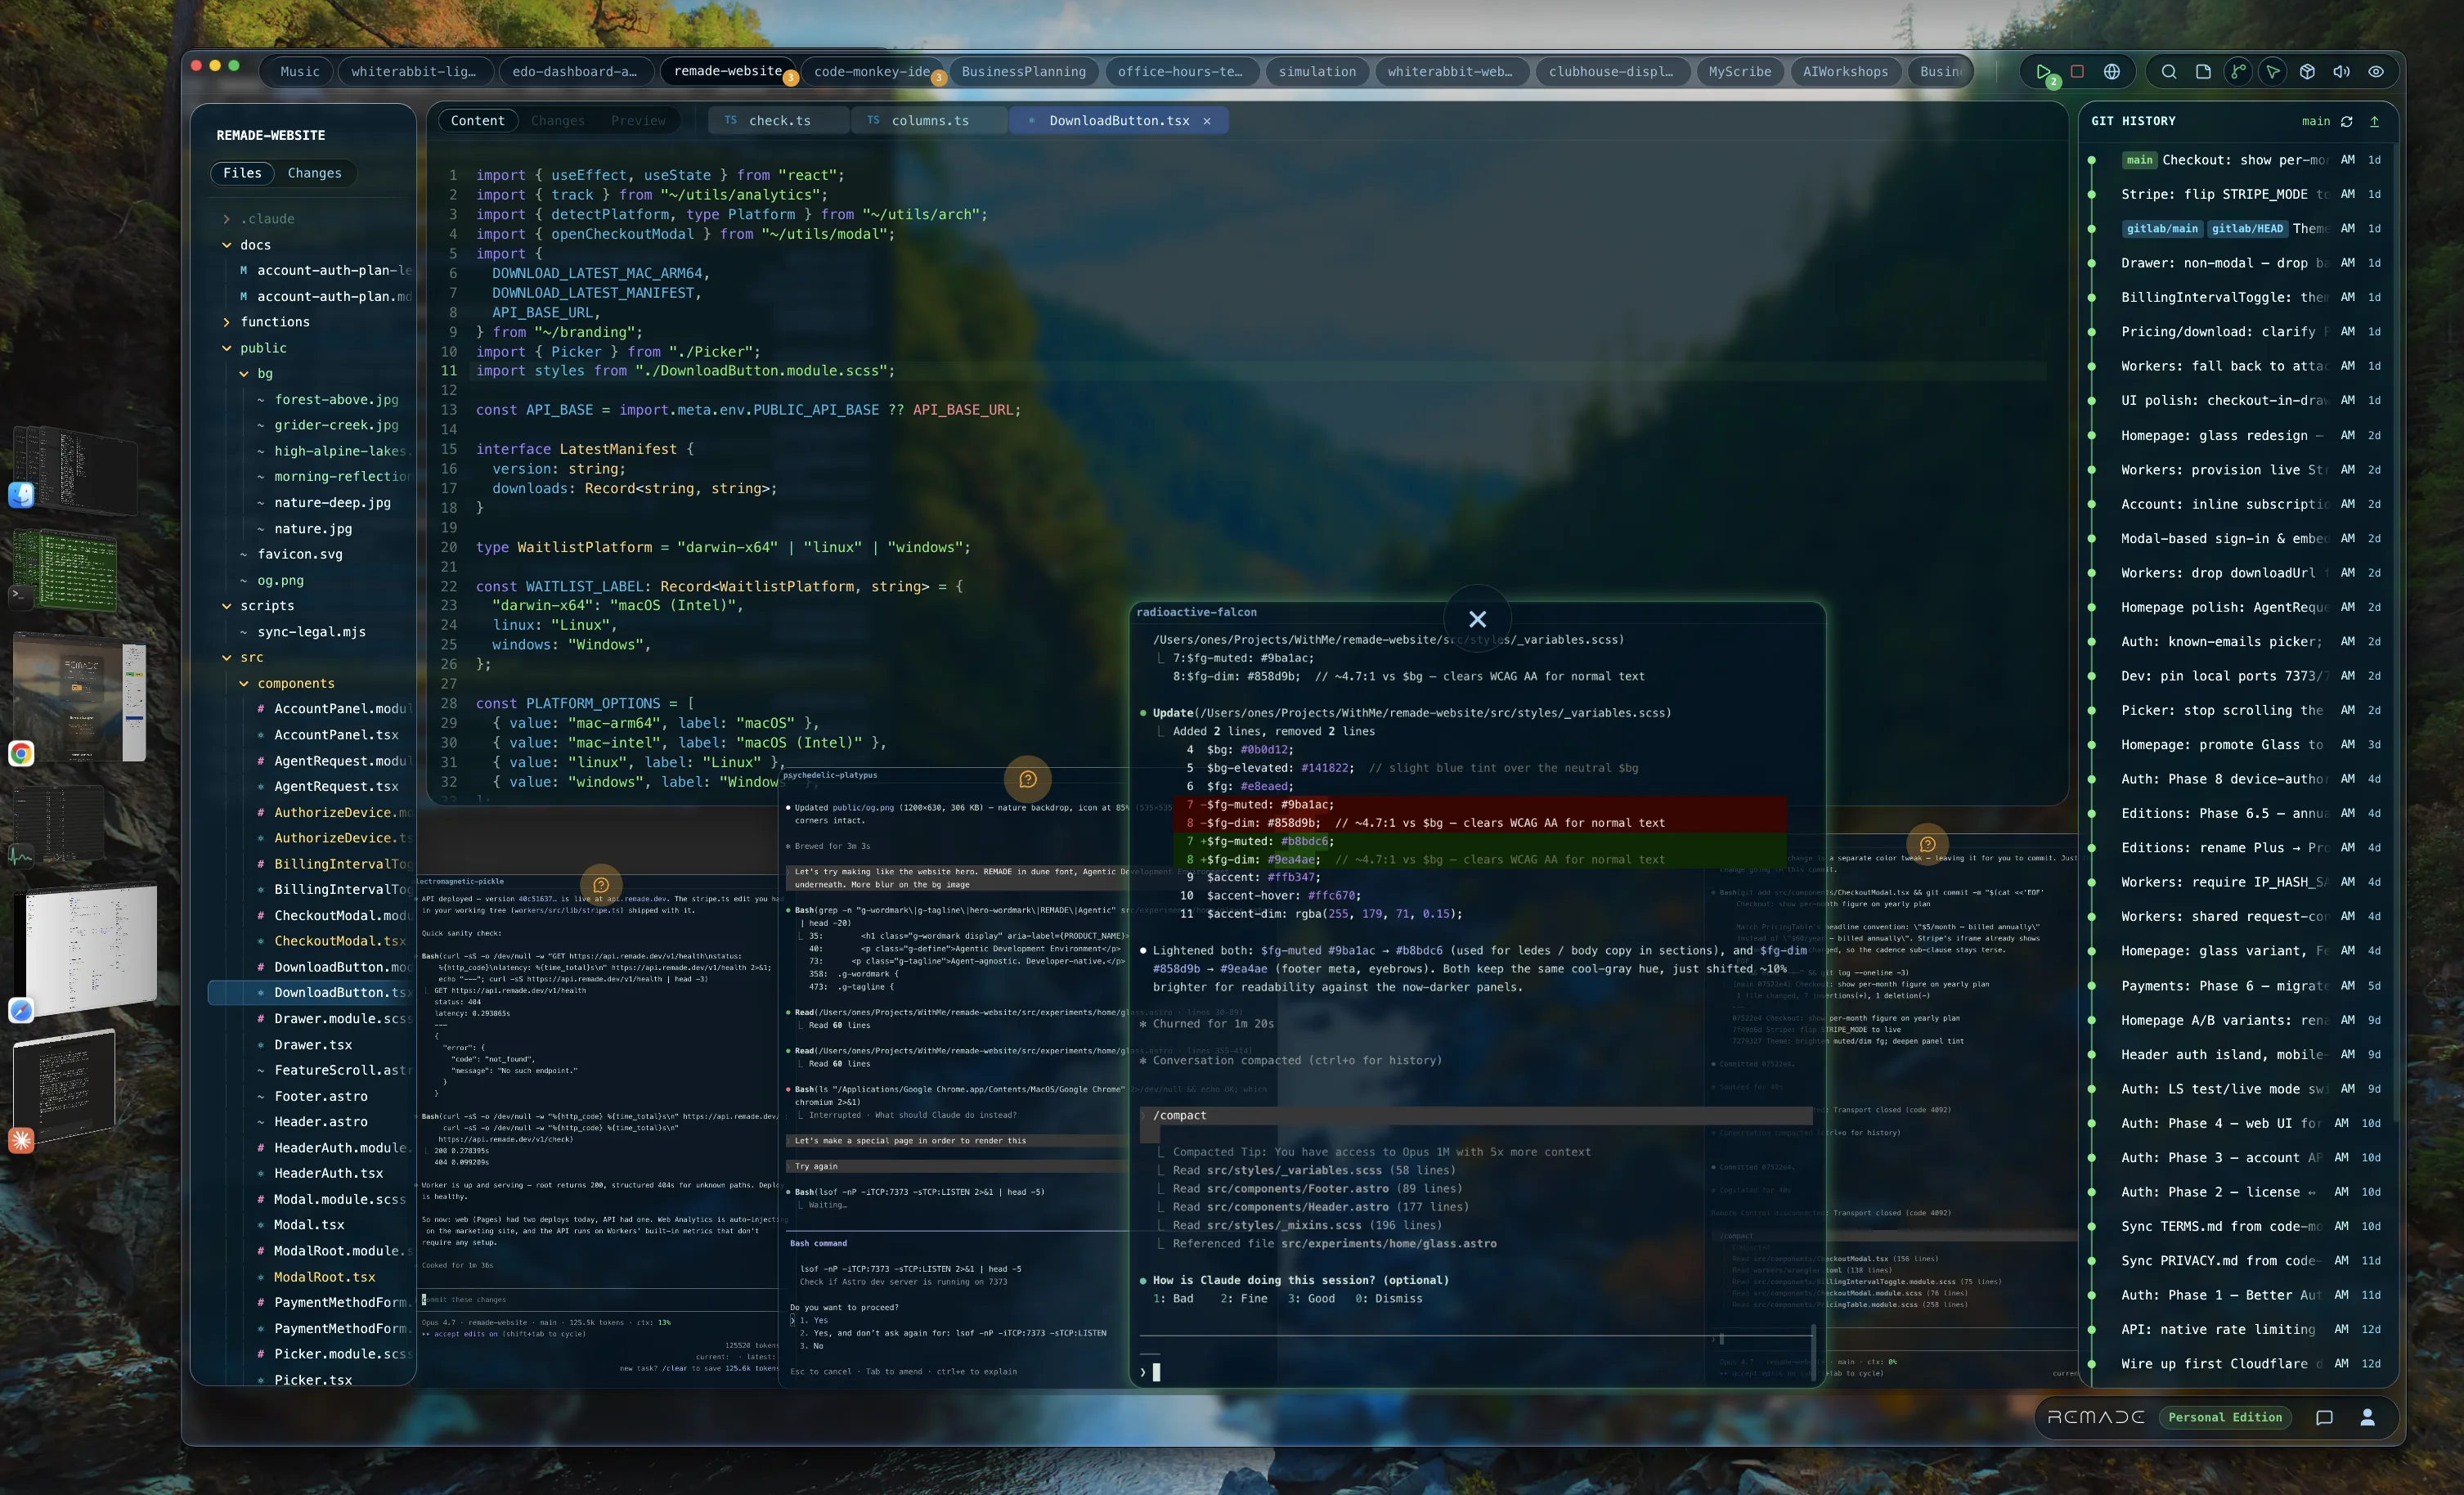Open sync-legal.mjs in file tree
This screenshot has height=1495, width=2464.
tap(311, 632)
